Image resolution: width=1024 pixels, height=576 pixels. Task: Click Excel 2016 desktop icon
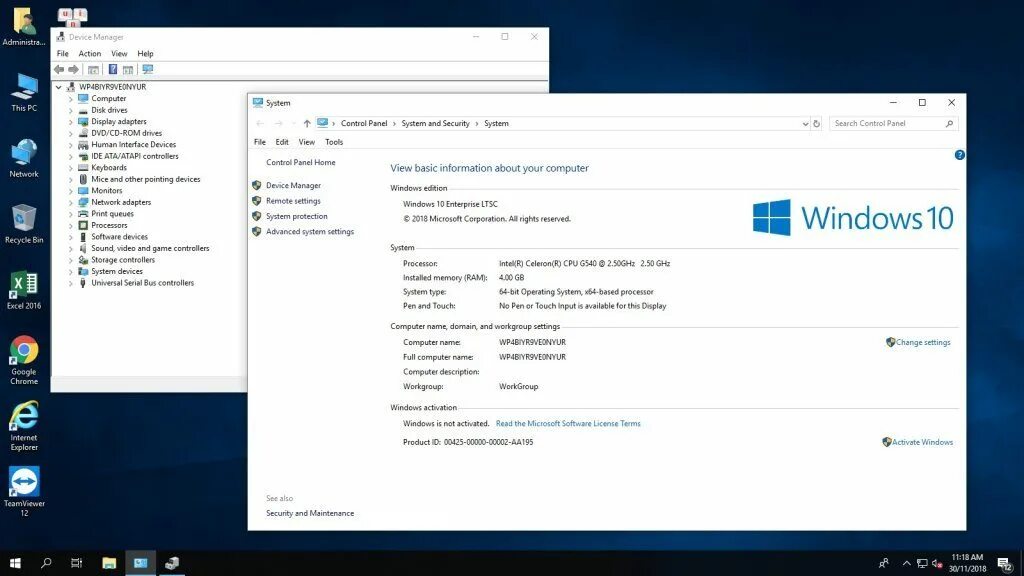(24, 290)
